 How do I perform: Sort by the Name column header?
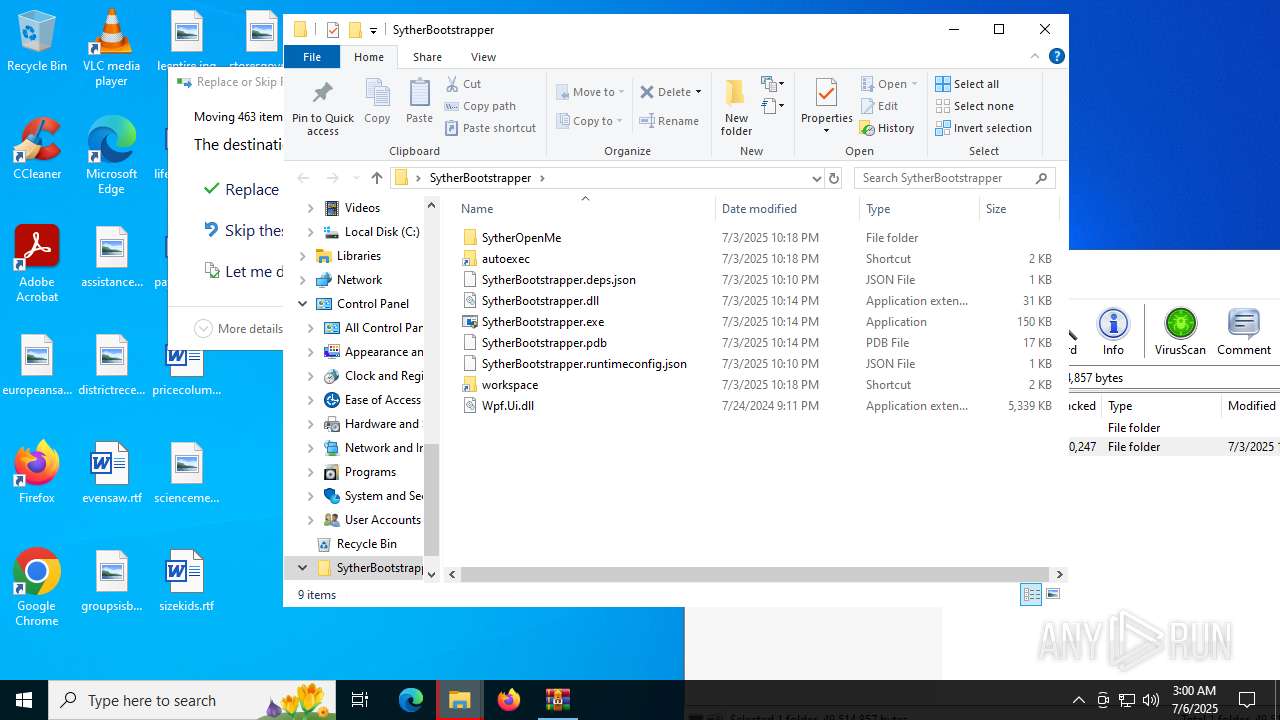tap(584, 209)
